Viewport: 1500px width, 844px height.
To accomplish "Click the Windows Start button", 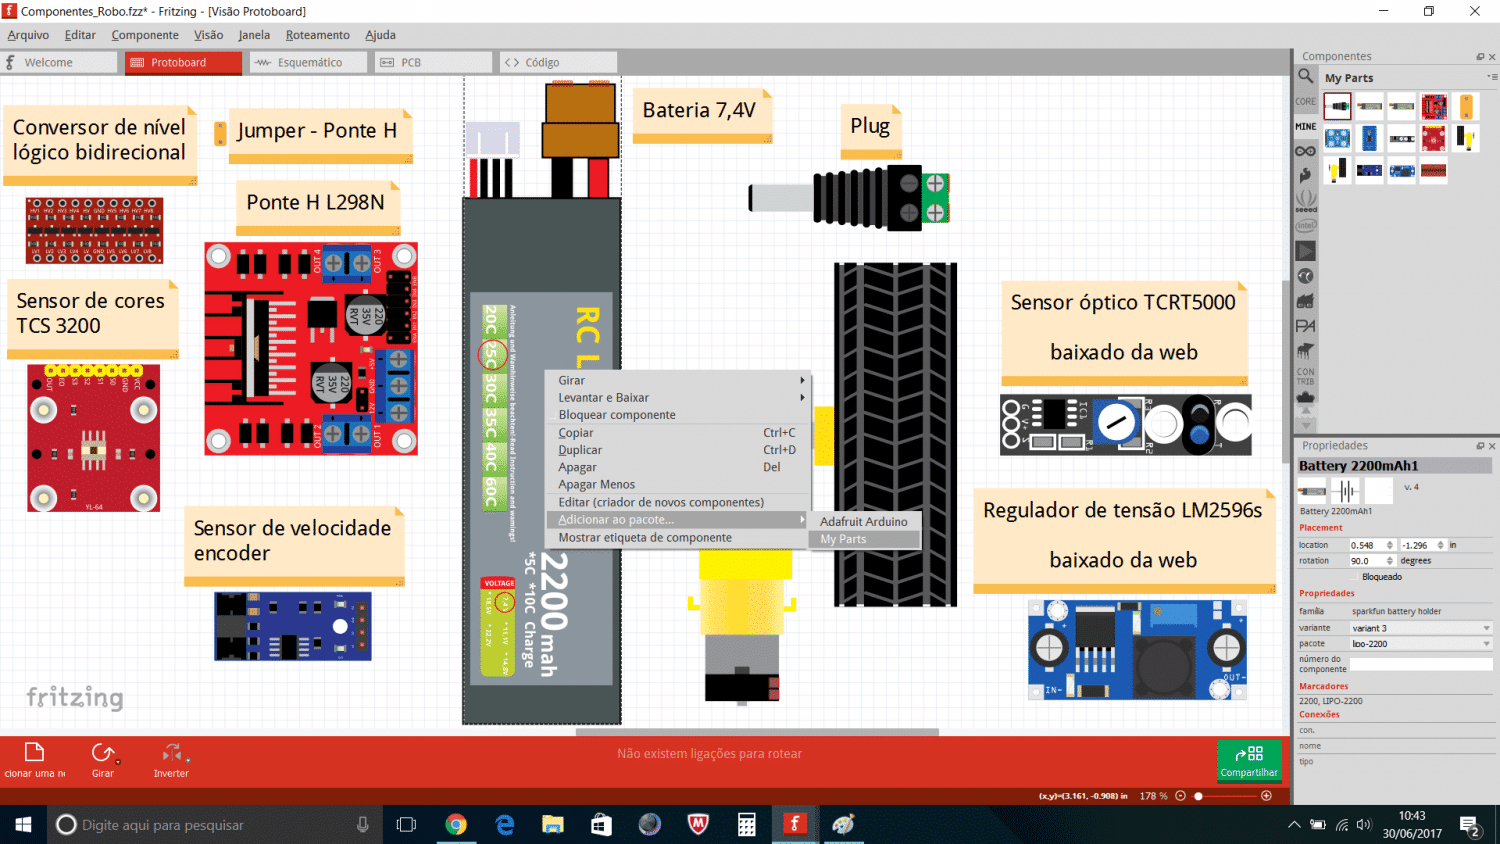I will click(23, 825).
